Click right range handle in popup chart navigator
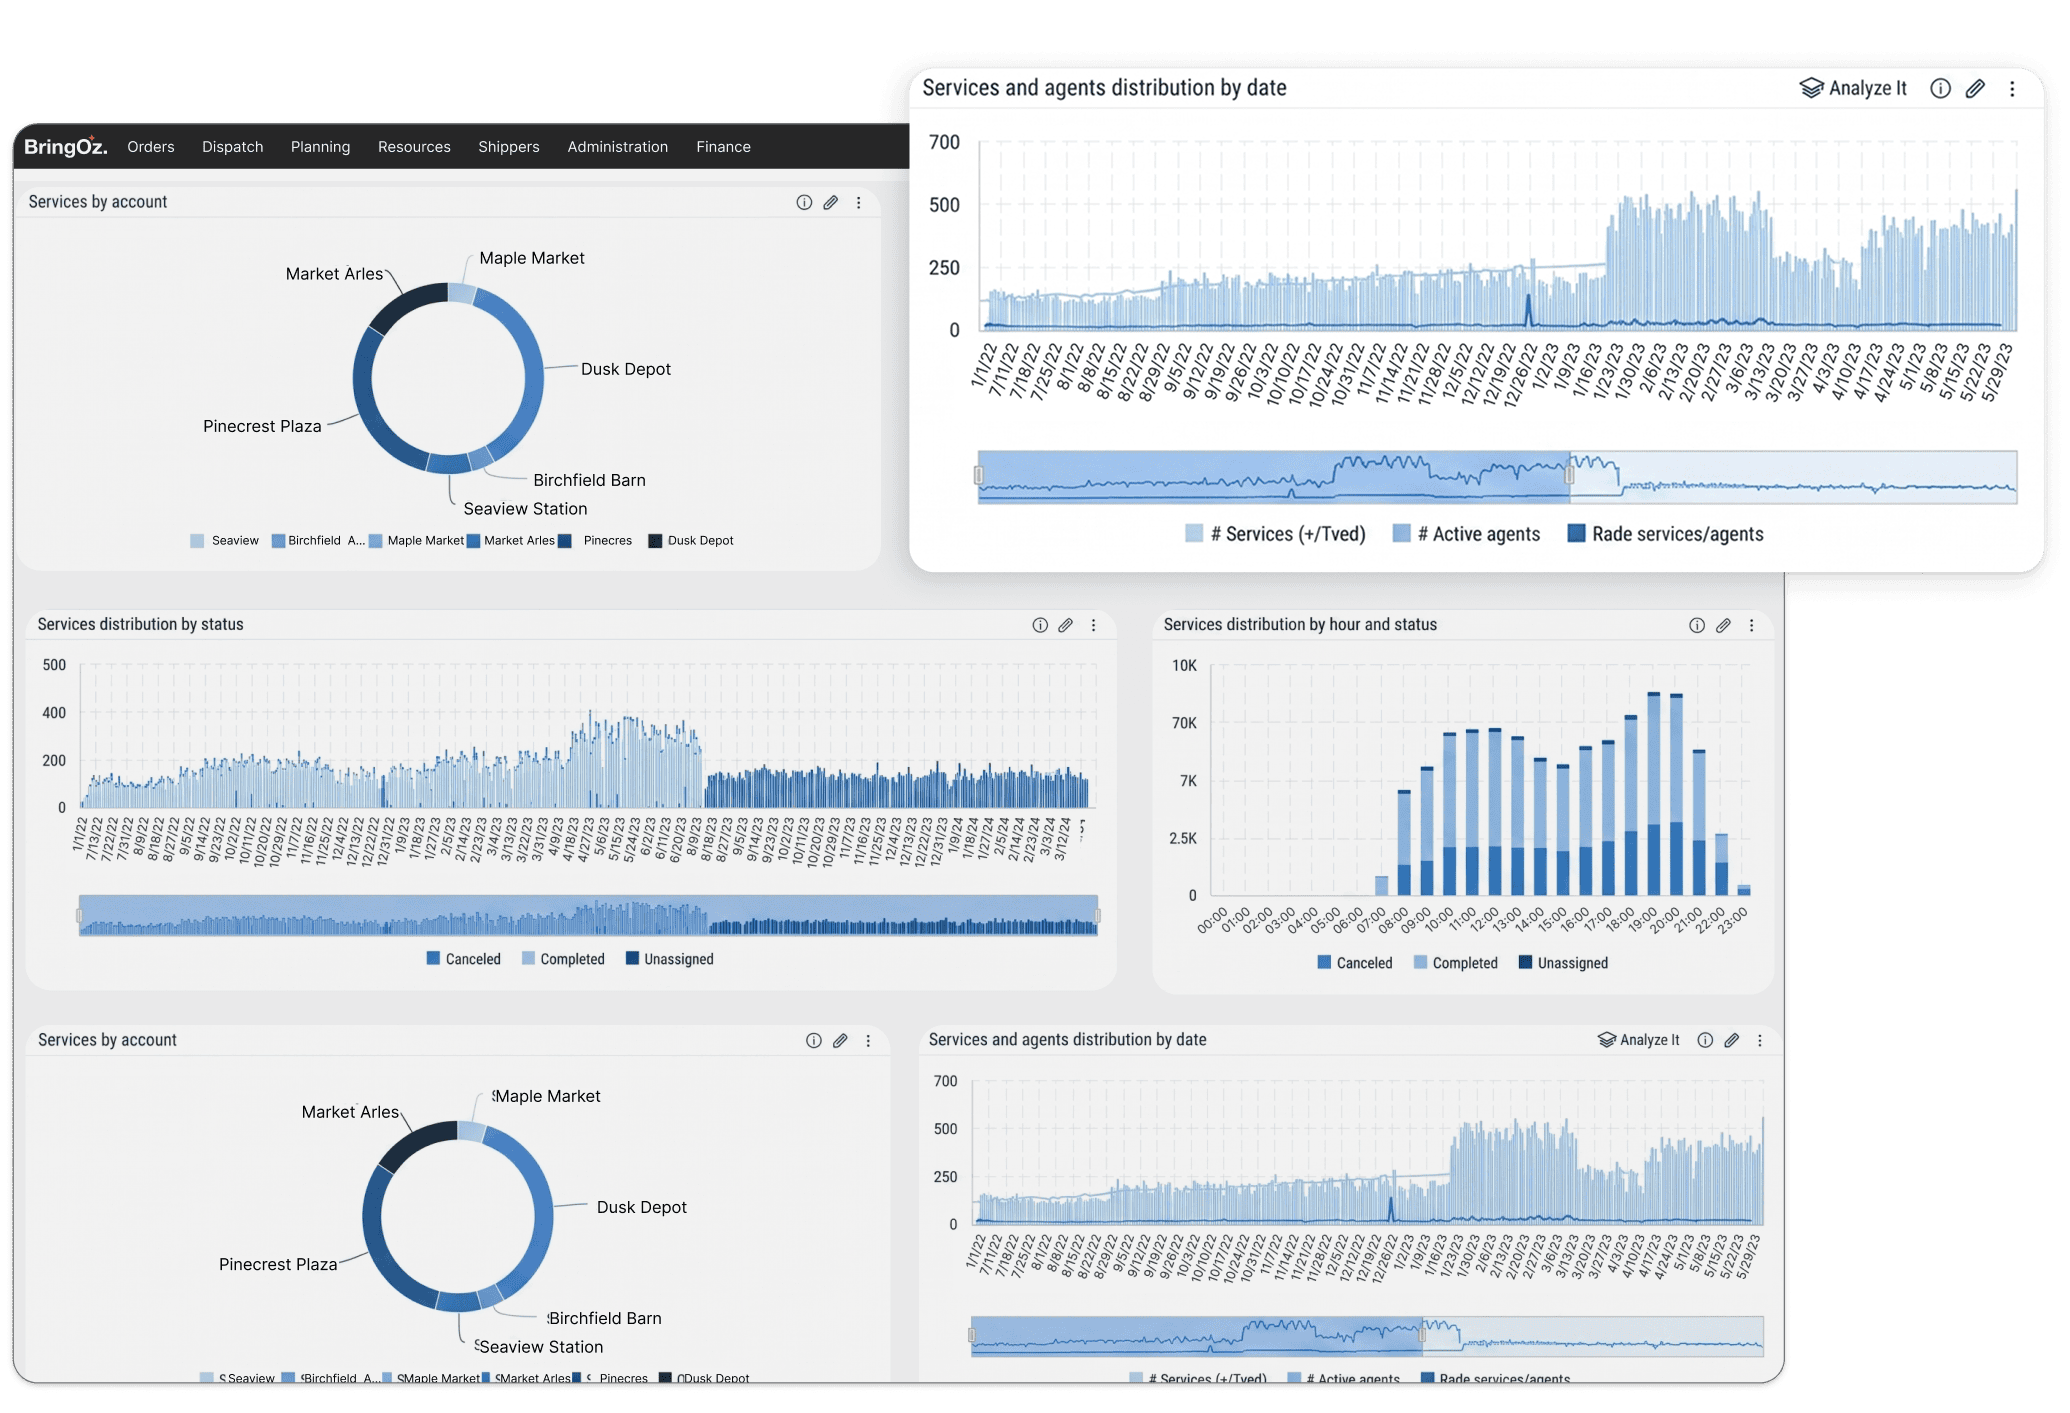2070x1413 pixels. point(1569,475)
